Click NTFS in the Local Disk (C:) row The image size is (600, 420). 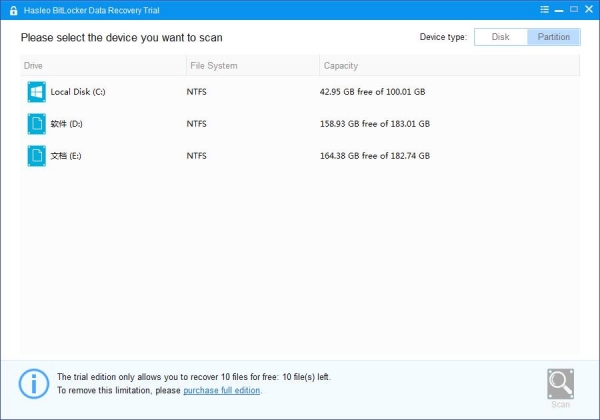[197, 92]
